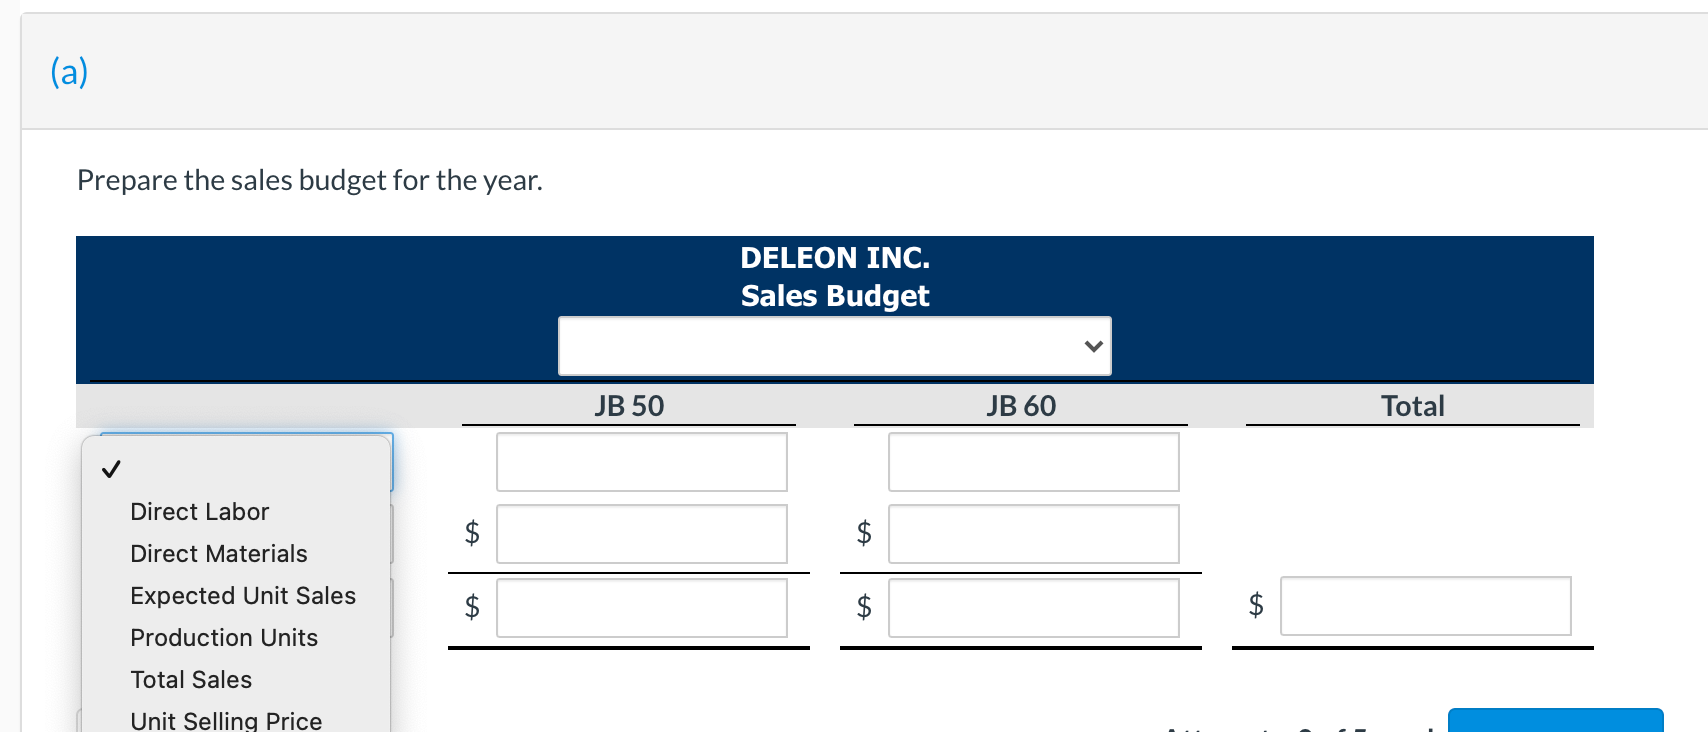Viewport: 1708px width, 732px height.
Task: Click the JB 60 dollar input in second row
Action: click(x=1033, y=533)
